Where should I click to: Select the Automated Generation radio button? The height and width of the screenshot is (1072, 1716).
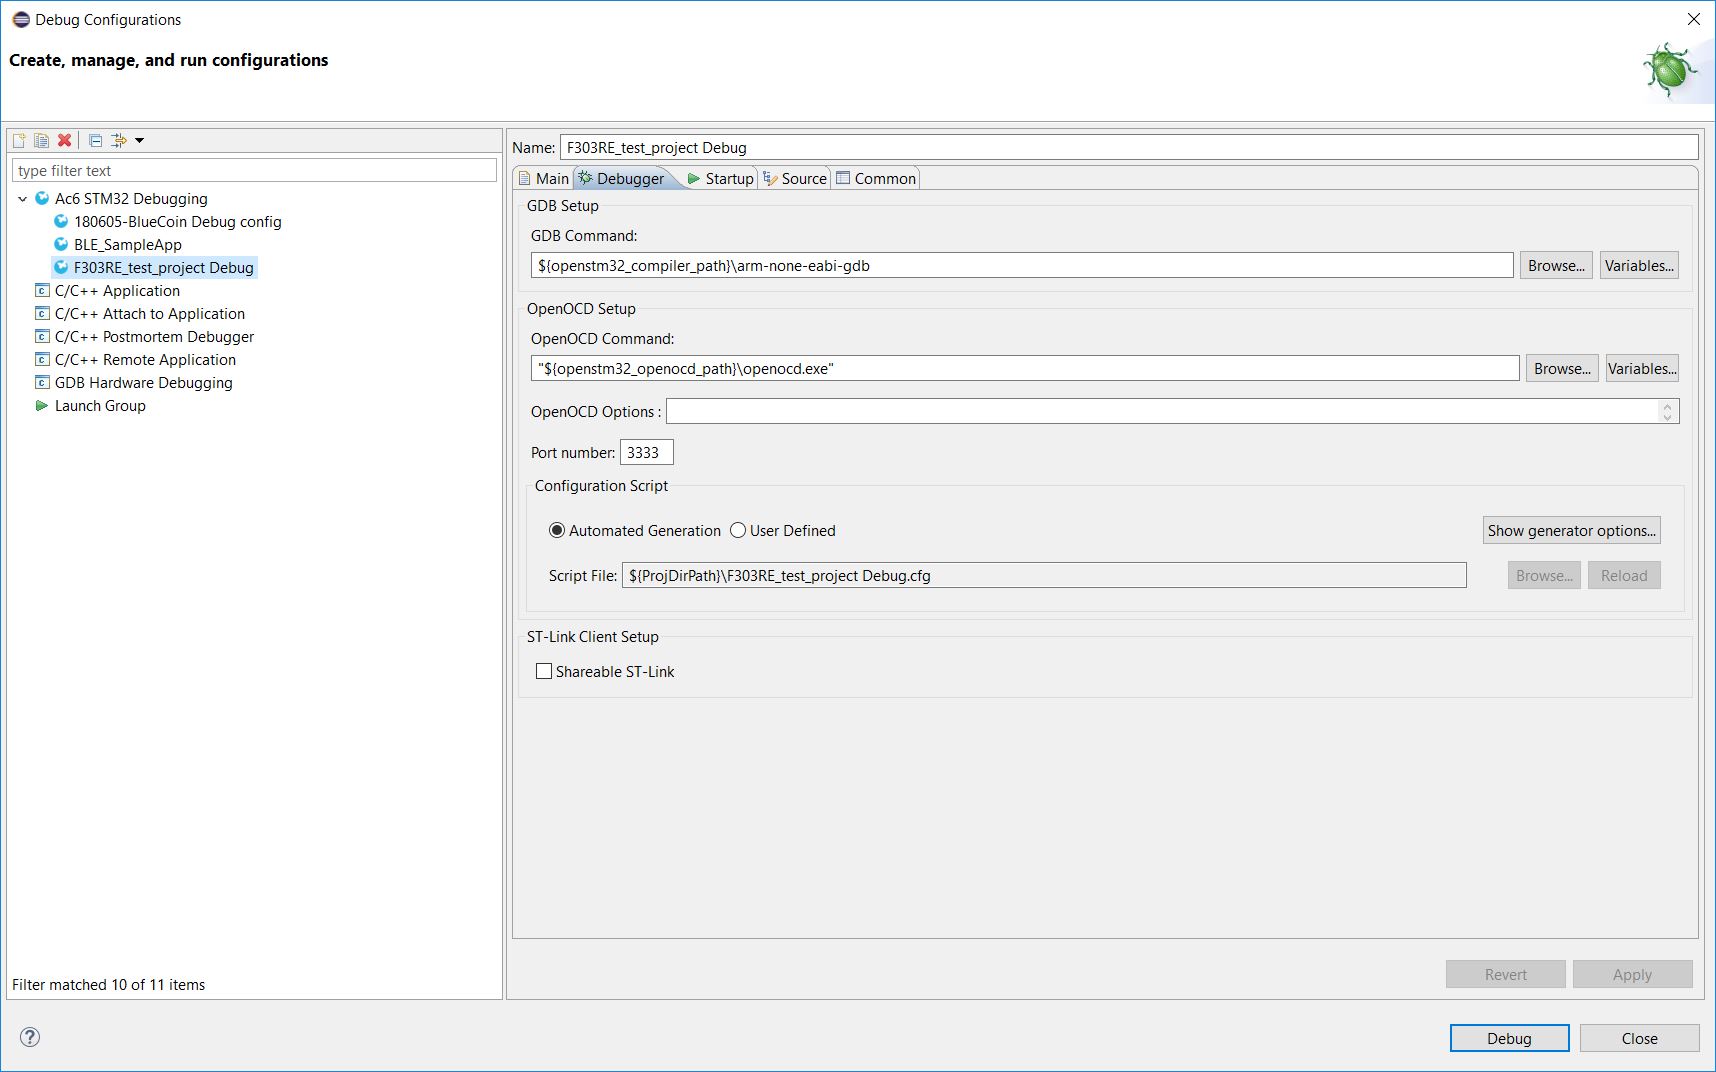[x=557, y=530]
